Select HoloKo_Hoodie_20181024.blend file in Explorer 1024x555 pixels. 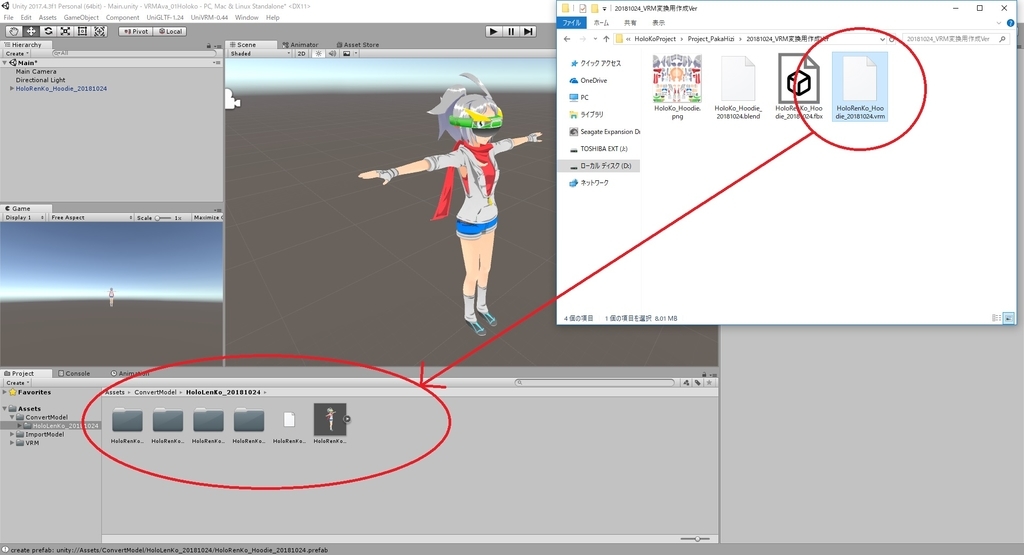[738, 87]
